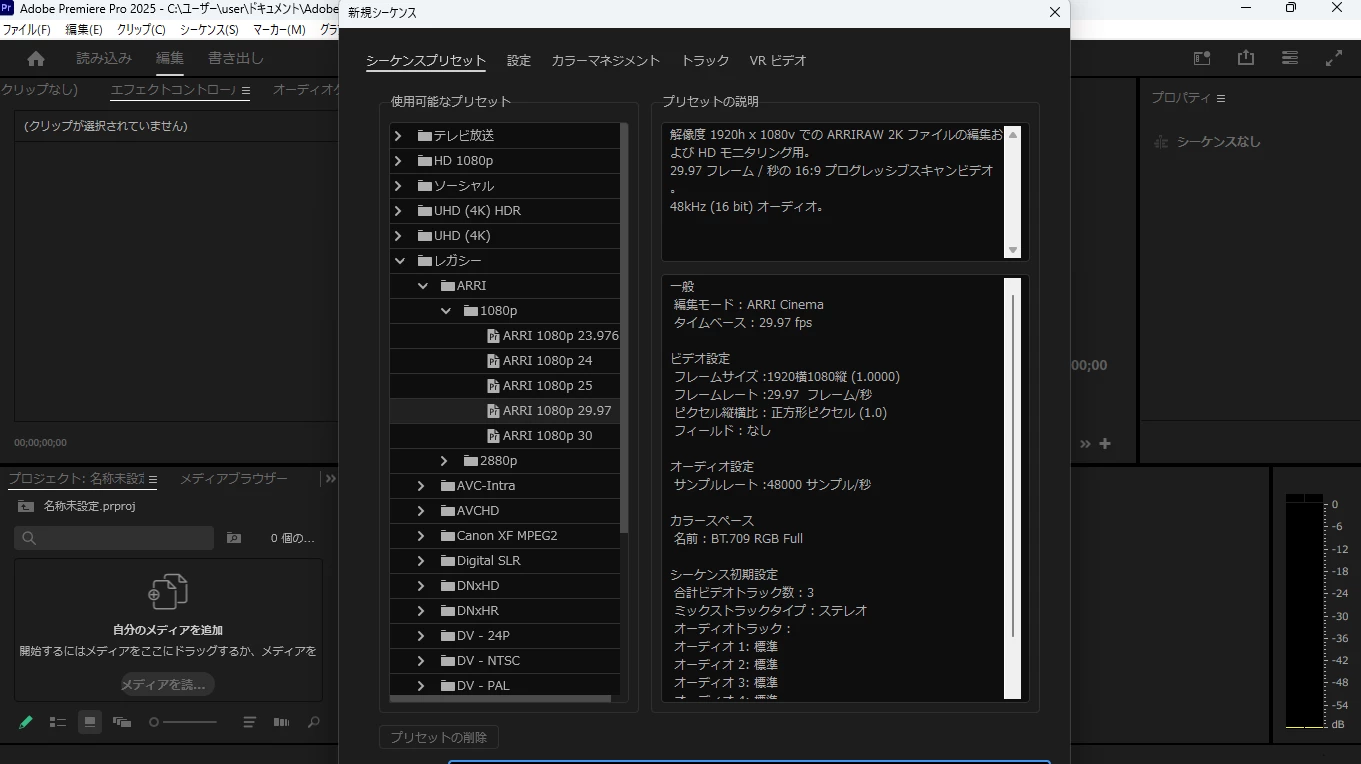Expand the DNxHD preset folder
The height and width of the screenshot is (764, 1361).
421,586
